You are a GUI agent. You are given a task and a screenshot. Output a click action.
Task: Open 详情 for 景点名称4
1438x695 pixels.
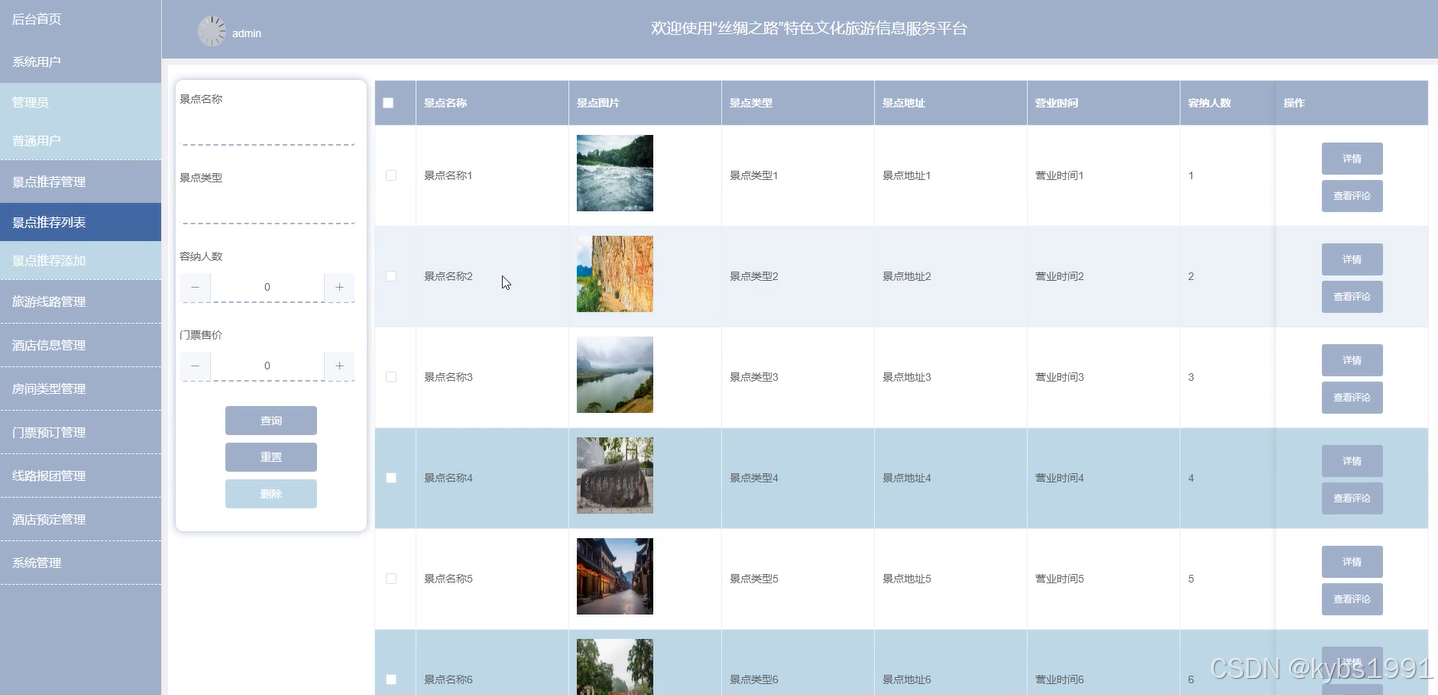tap(1352, 461)
